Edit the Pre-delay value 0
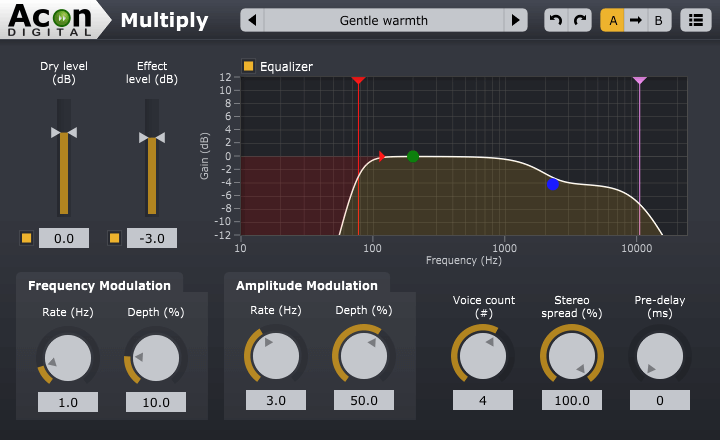Viewport: 720px width, 440px height. point(660,400)
